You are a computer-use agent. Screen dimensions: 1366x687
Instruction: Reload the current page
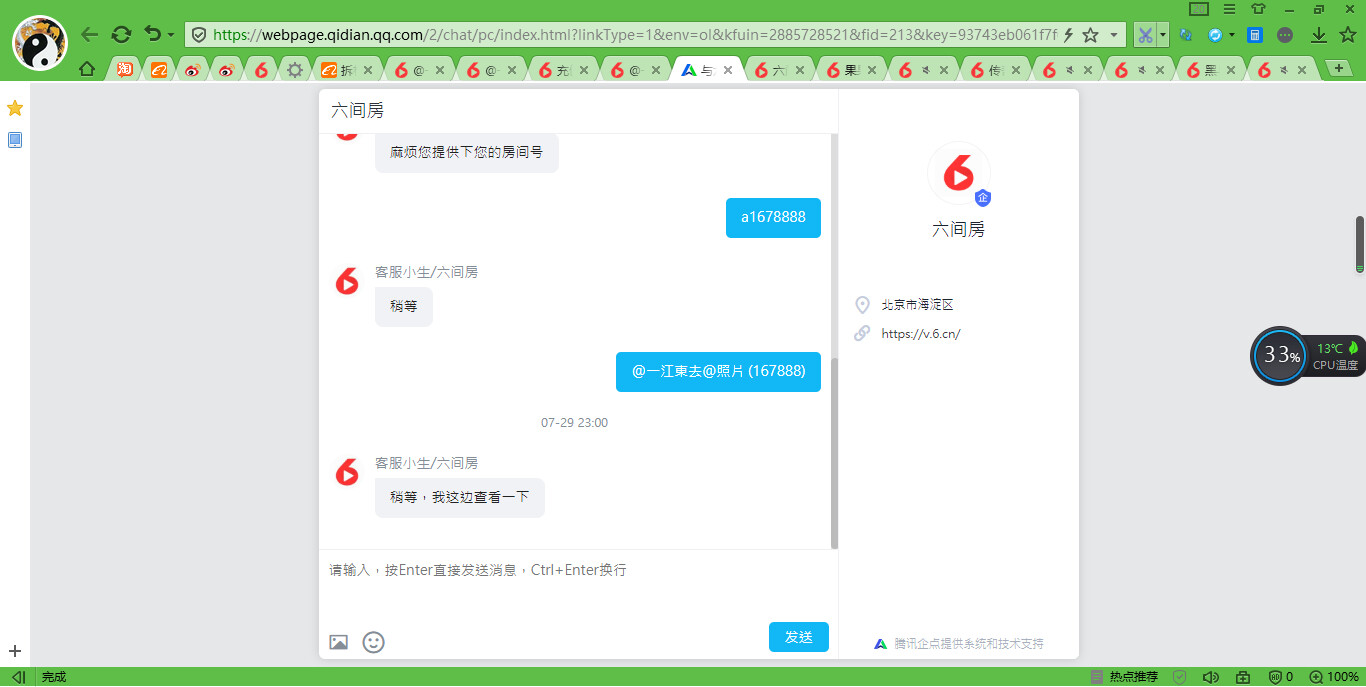(121, 34)
